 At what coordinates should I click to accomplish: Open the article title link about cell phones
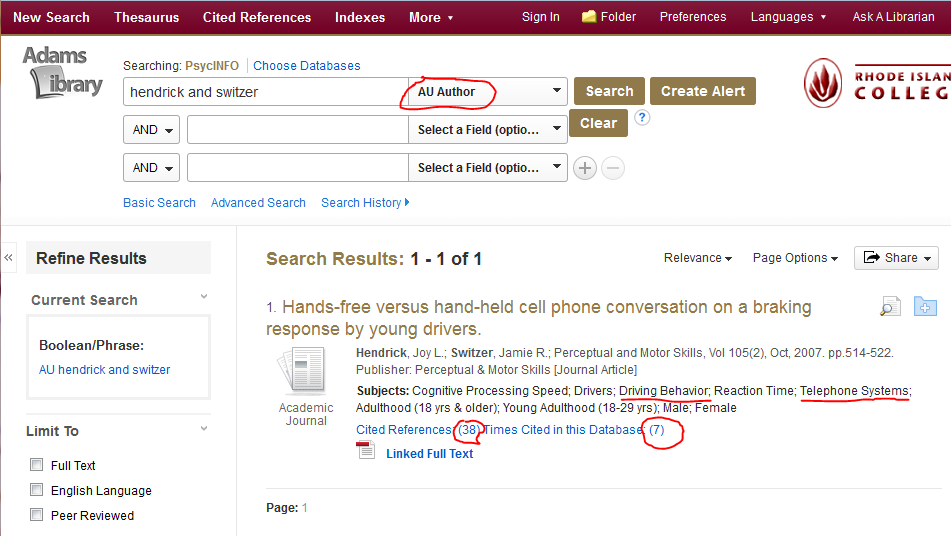pyautogui.click(x=539, y=318)
